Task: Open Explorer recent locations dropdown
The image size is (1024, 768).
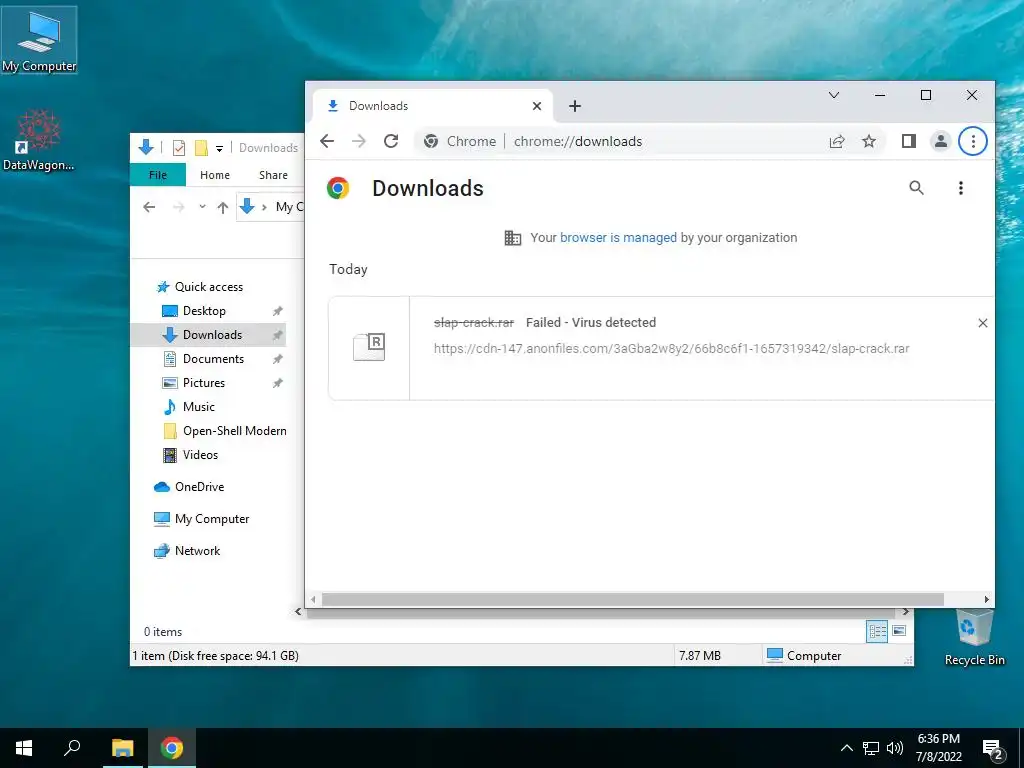Action: click(x=202, y=207)
